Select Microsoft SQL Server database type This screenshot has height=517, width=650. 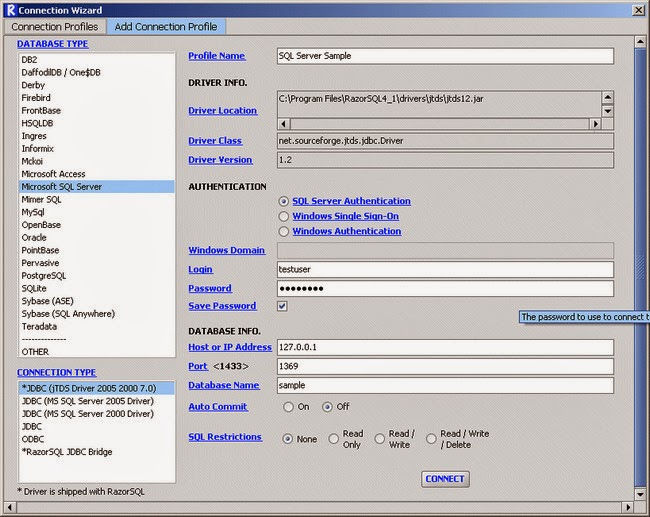pyautogui.click(x=97, y=187)
